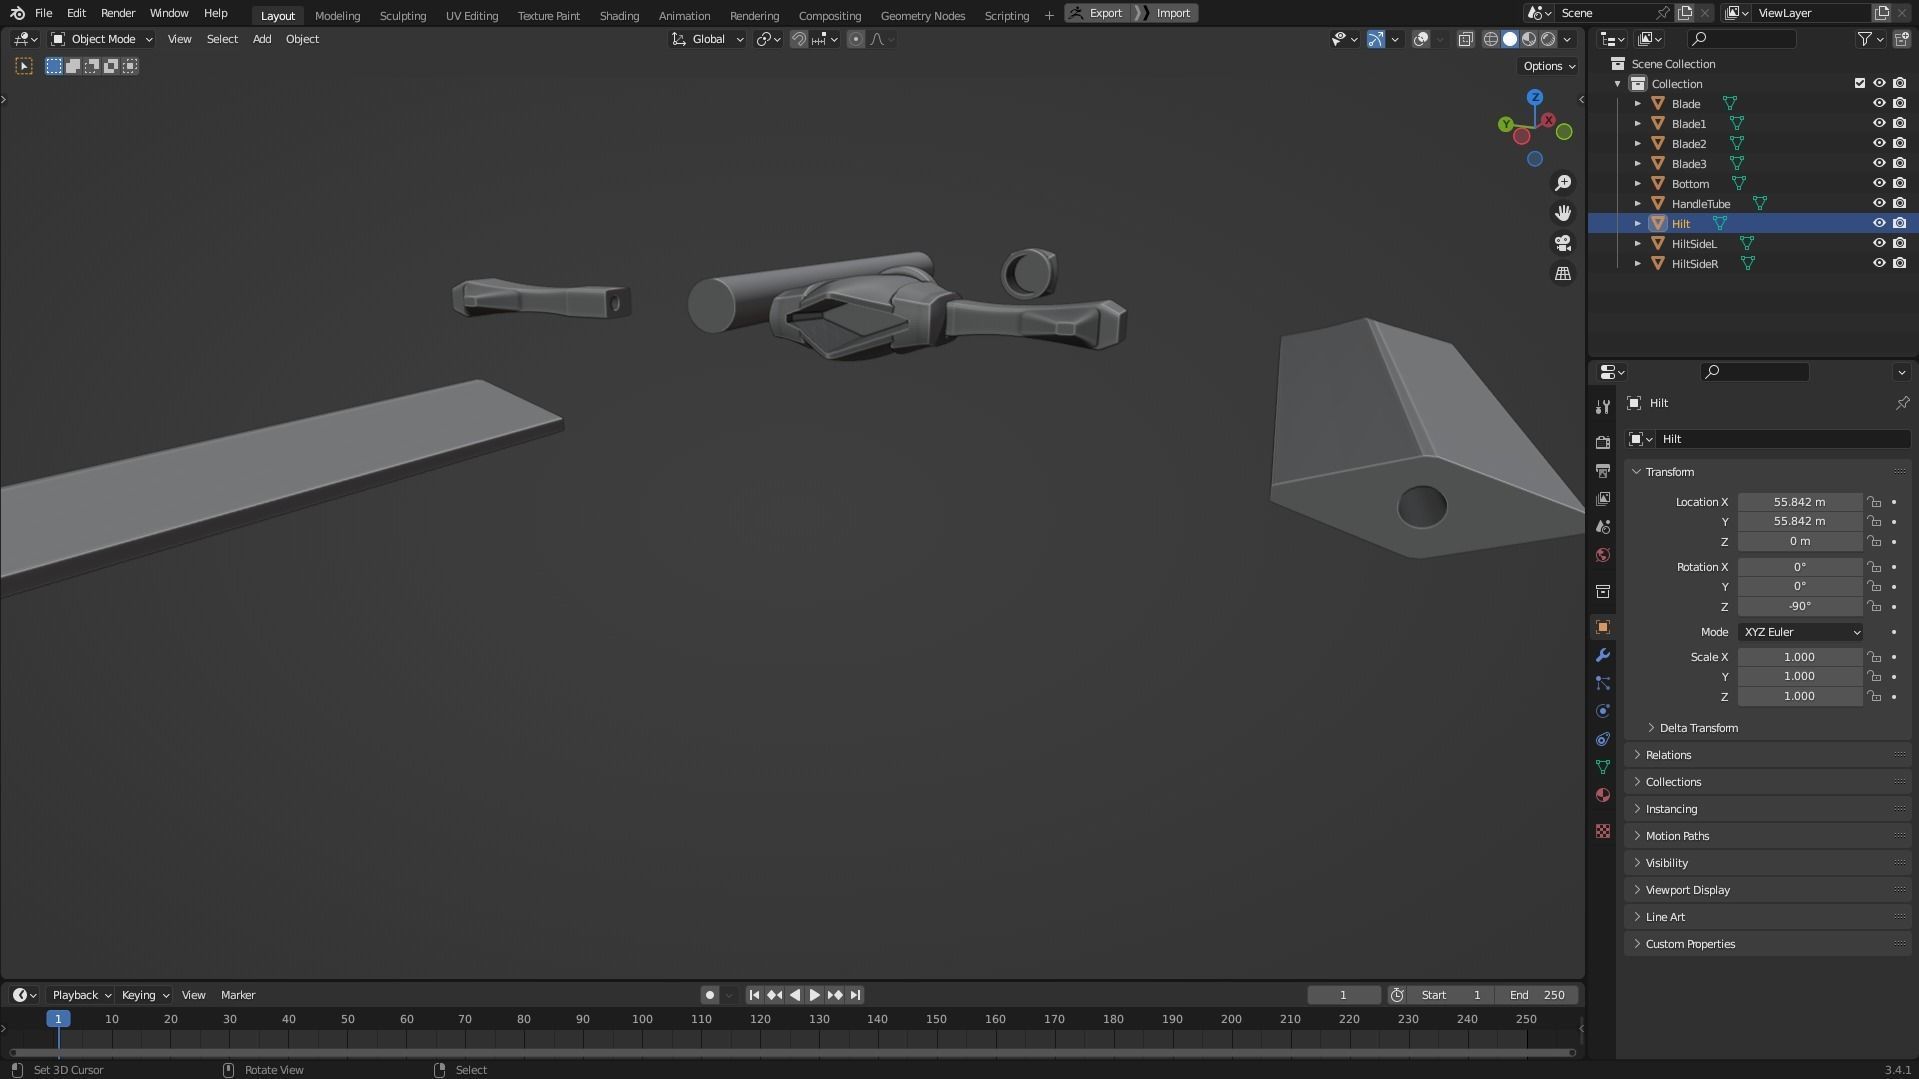Viewport: 1919px width, 1079px height.
Task: Toggle X-ray display in viewport
Action: point(1465,39)
